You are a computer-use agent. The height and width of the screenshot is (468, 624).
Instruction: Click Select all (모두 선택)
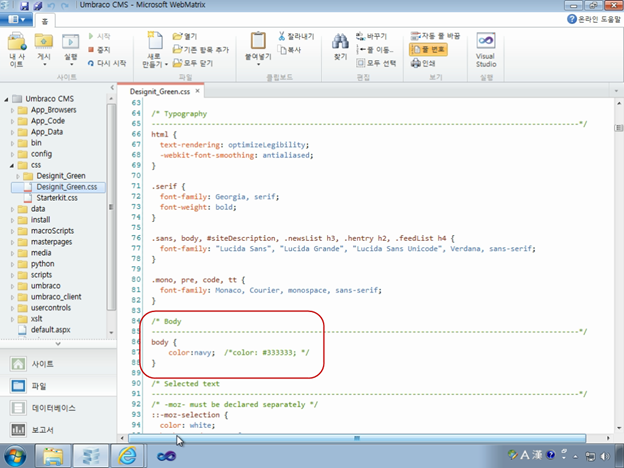(x=376, y=63)
